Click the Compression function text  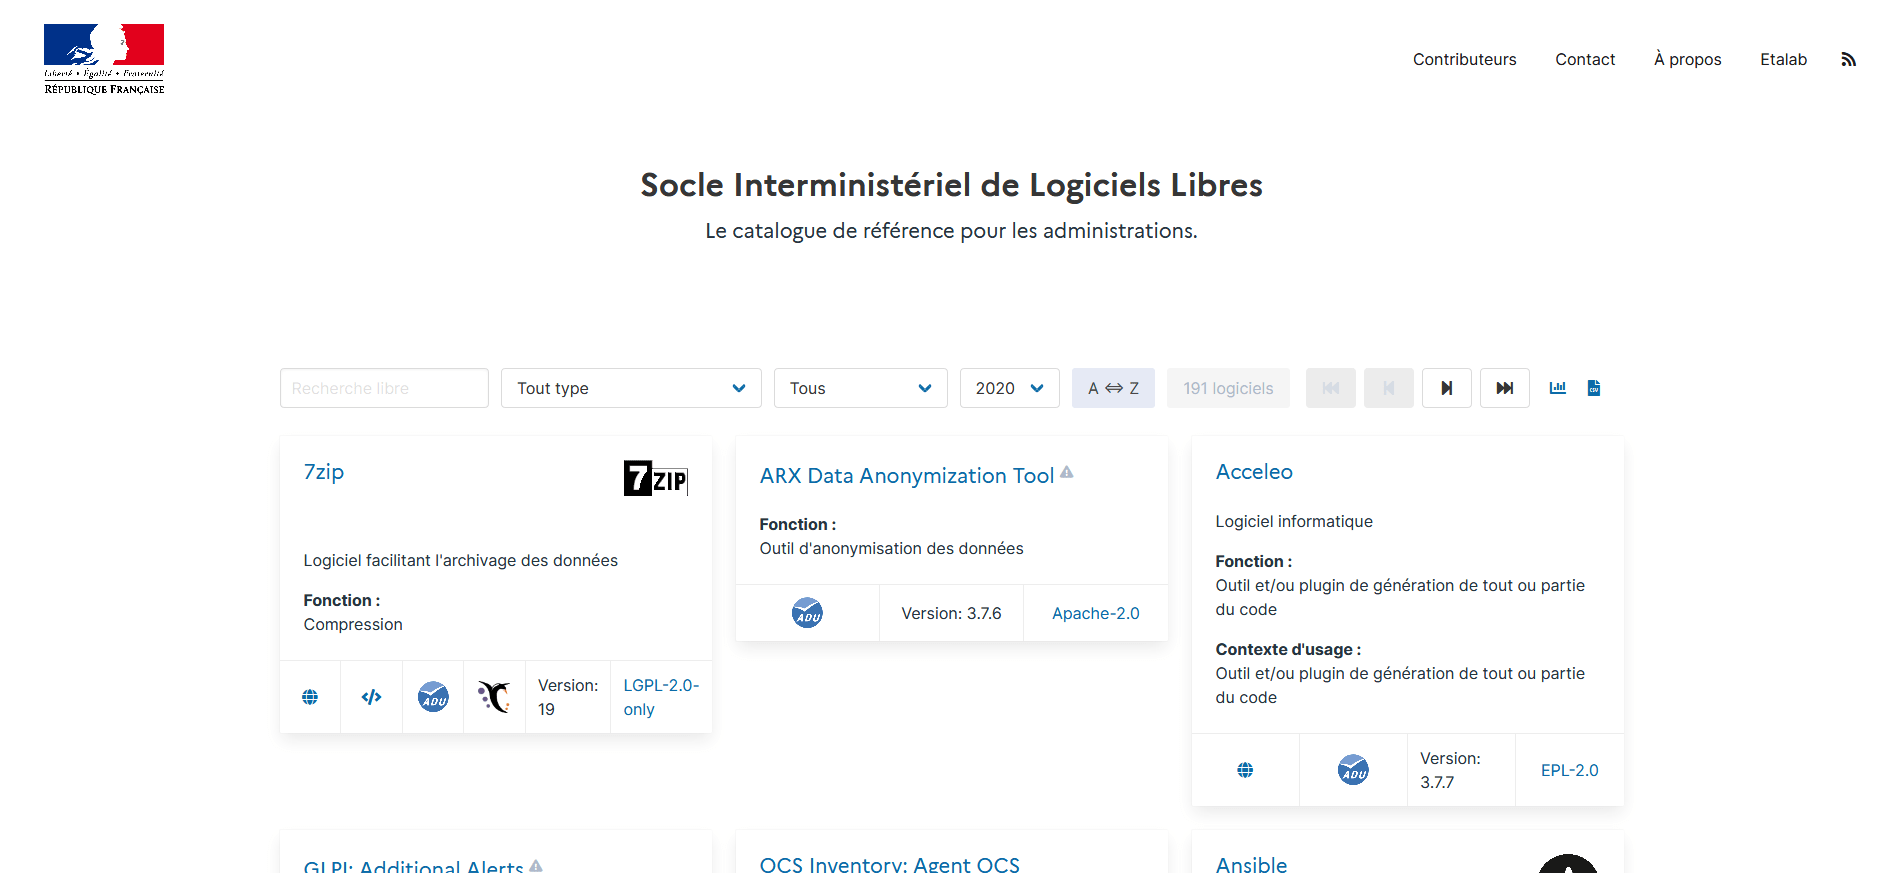pyautogui.click(x=353, y=624)
